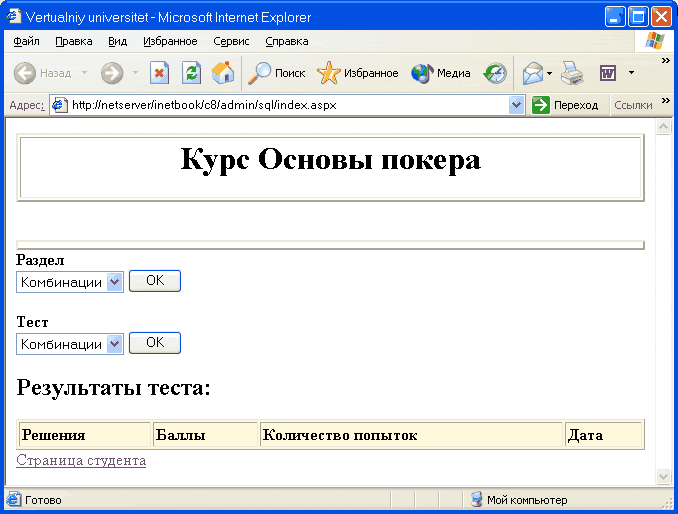Click the Print printer icon
The image size is (678, 514).
572,73
